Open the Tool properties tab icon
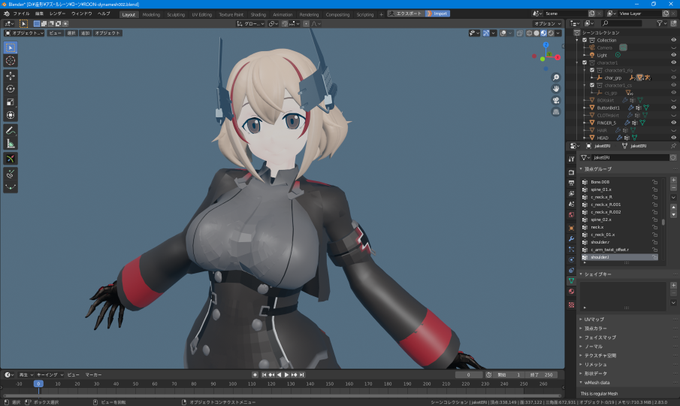This screenshot has height=406, width=680. click(x=571, y=159)
